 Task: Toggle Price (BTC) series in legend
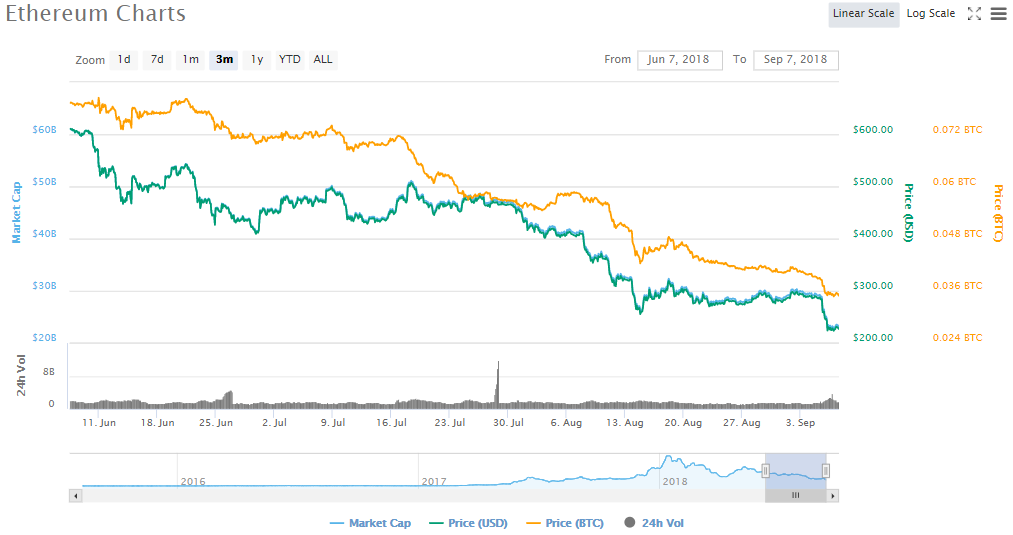click(x=565, y=523)
